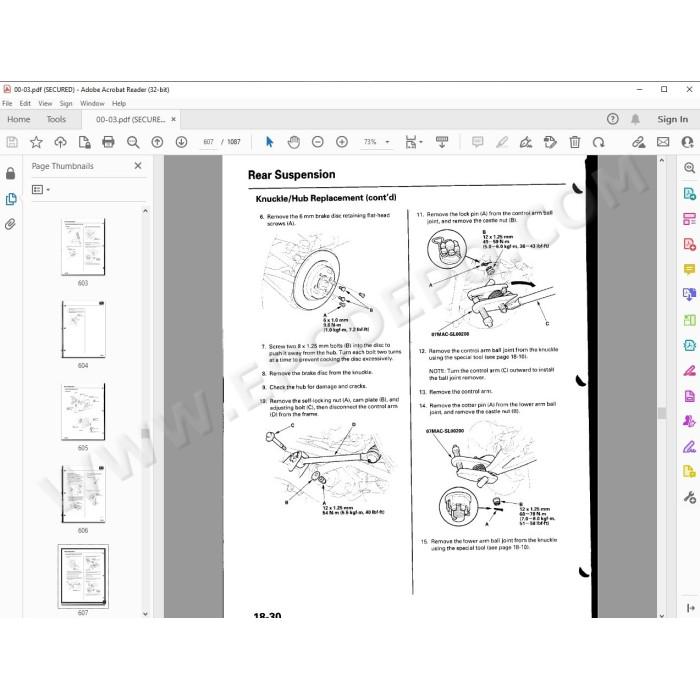The image size is (700, 700).
Task: Click the Add comment note icon
Action: [478, 142]
